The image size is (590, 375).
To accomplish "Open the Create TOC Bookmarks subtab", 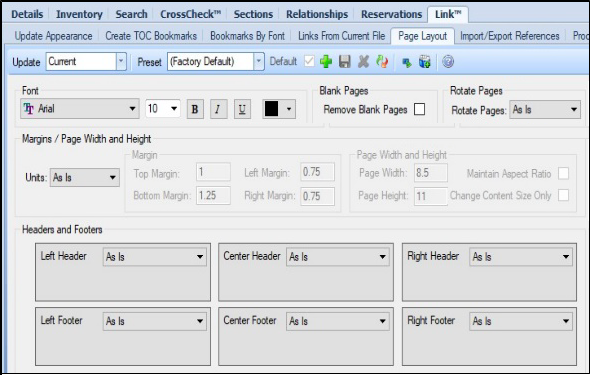I will pyautogui.click(x=151, y=36).
